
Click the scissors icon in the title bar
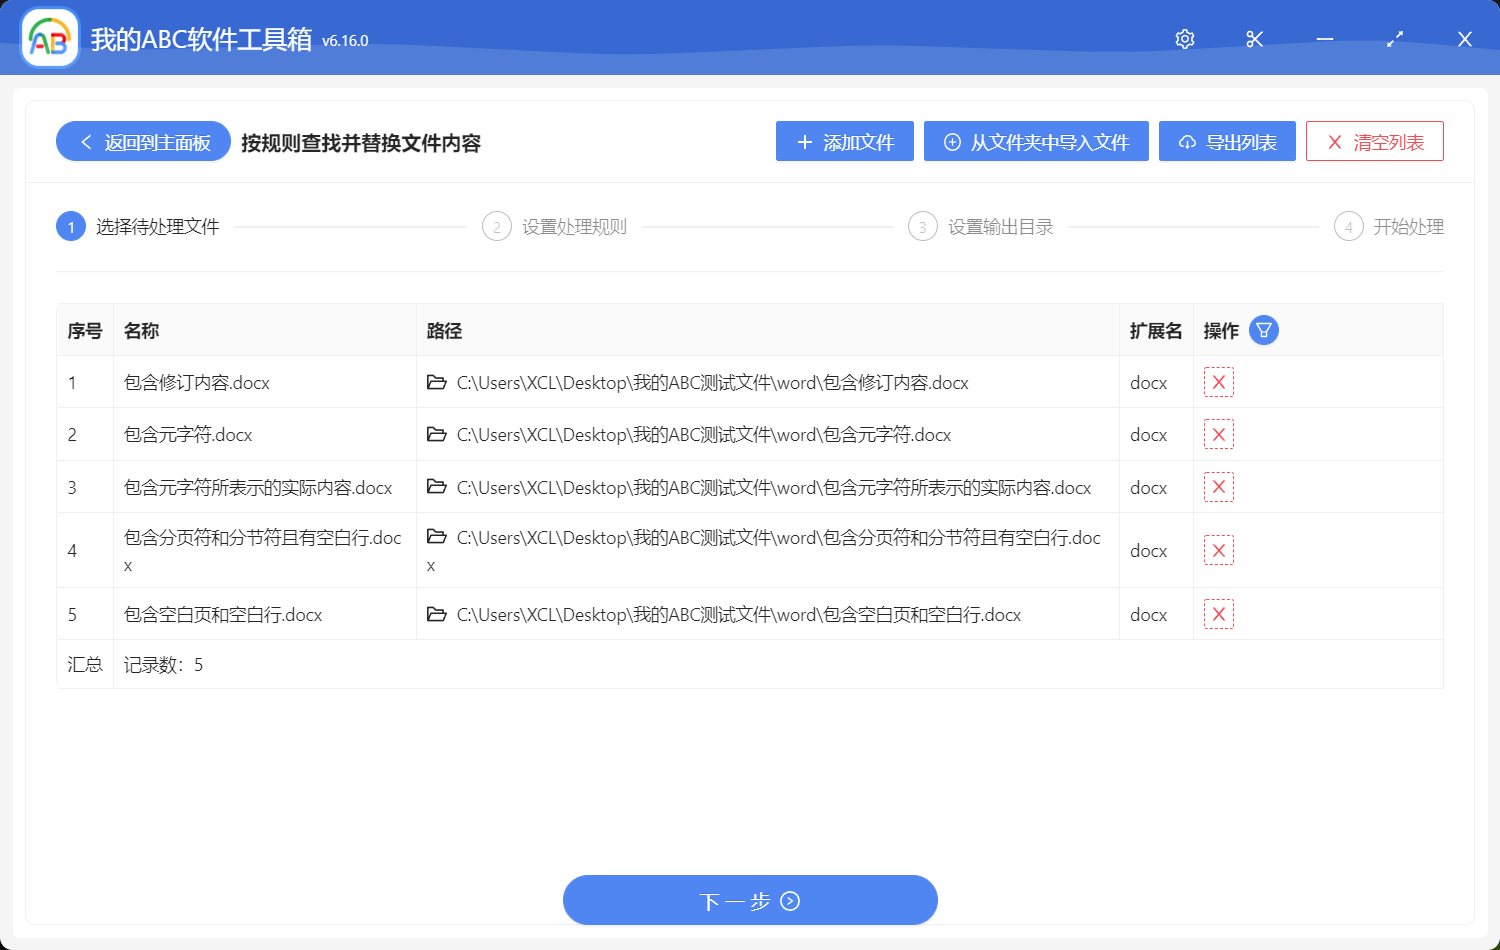pos(1254,39)
